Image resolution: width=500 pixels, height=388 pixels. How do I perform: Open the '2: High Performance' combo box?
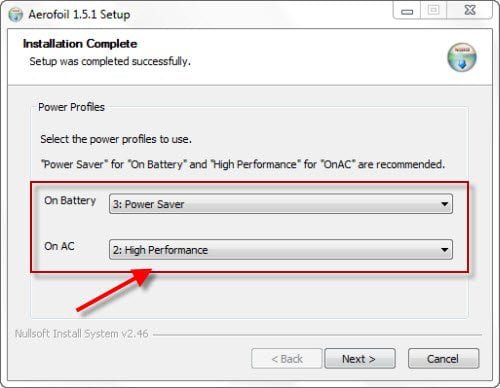[281, 250]
